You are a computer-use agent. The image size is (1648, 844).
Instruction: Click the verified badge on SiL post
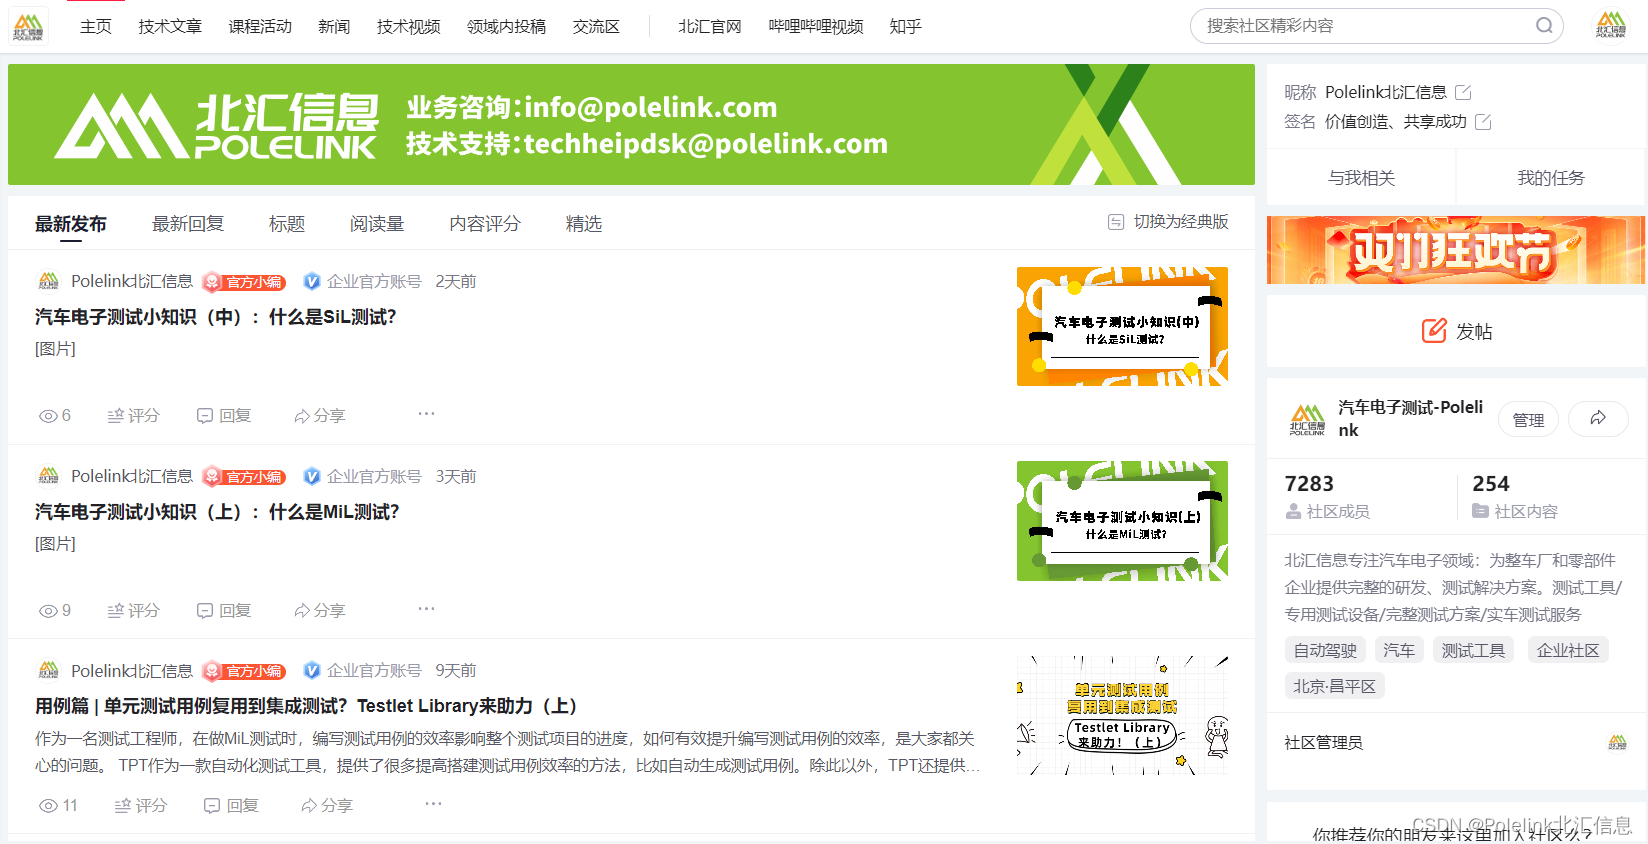[312, 282]
